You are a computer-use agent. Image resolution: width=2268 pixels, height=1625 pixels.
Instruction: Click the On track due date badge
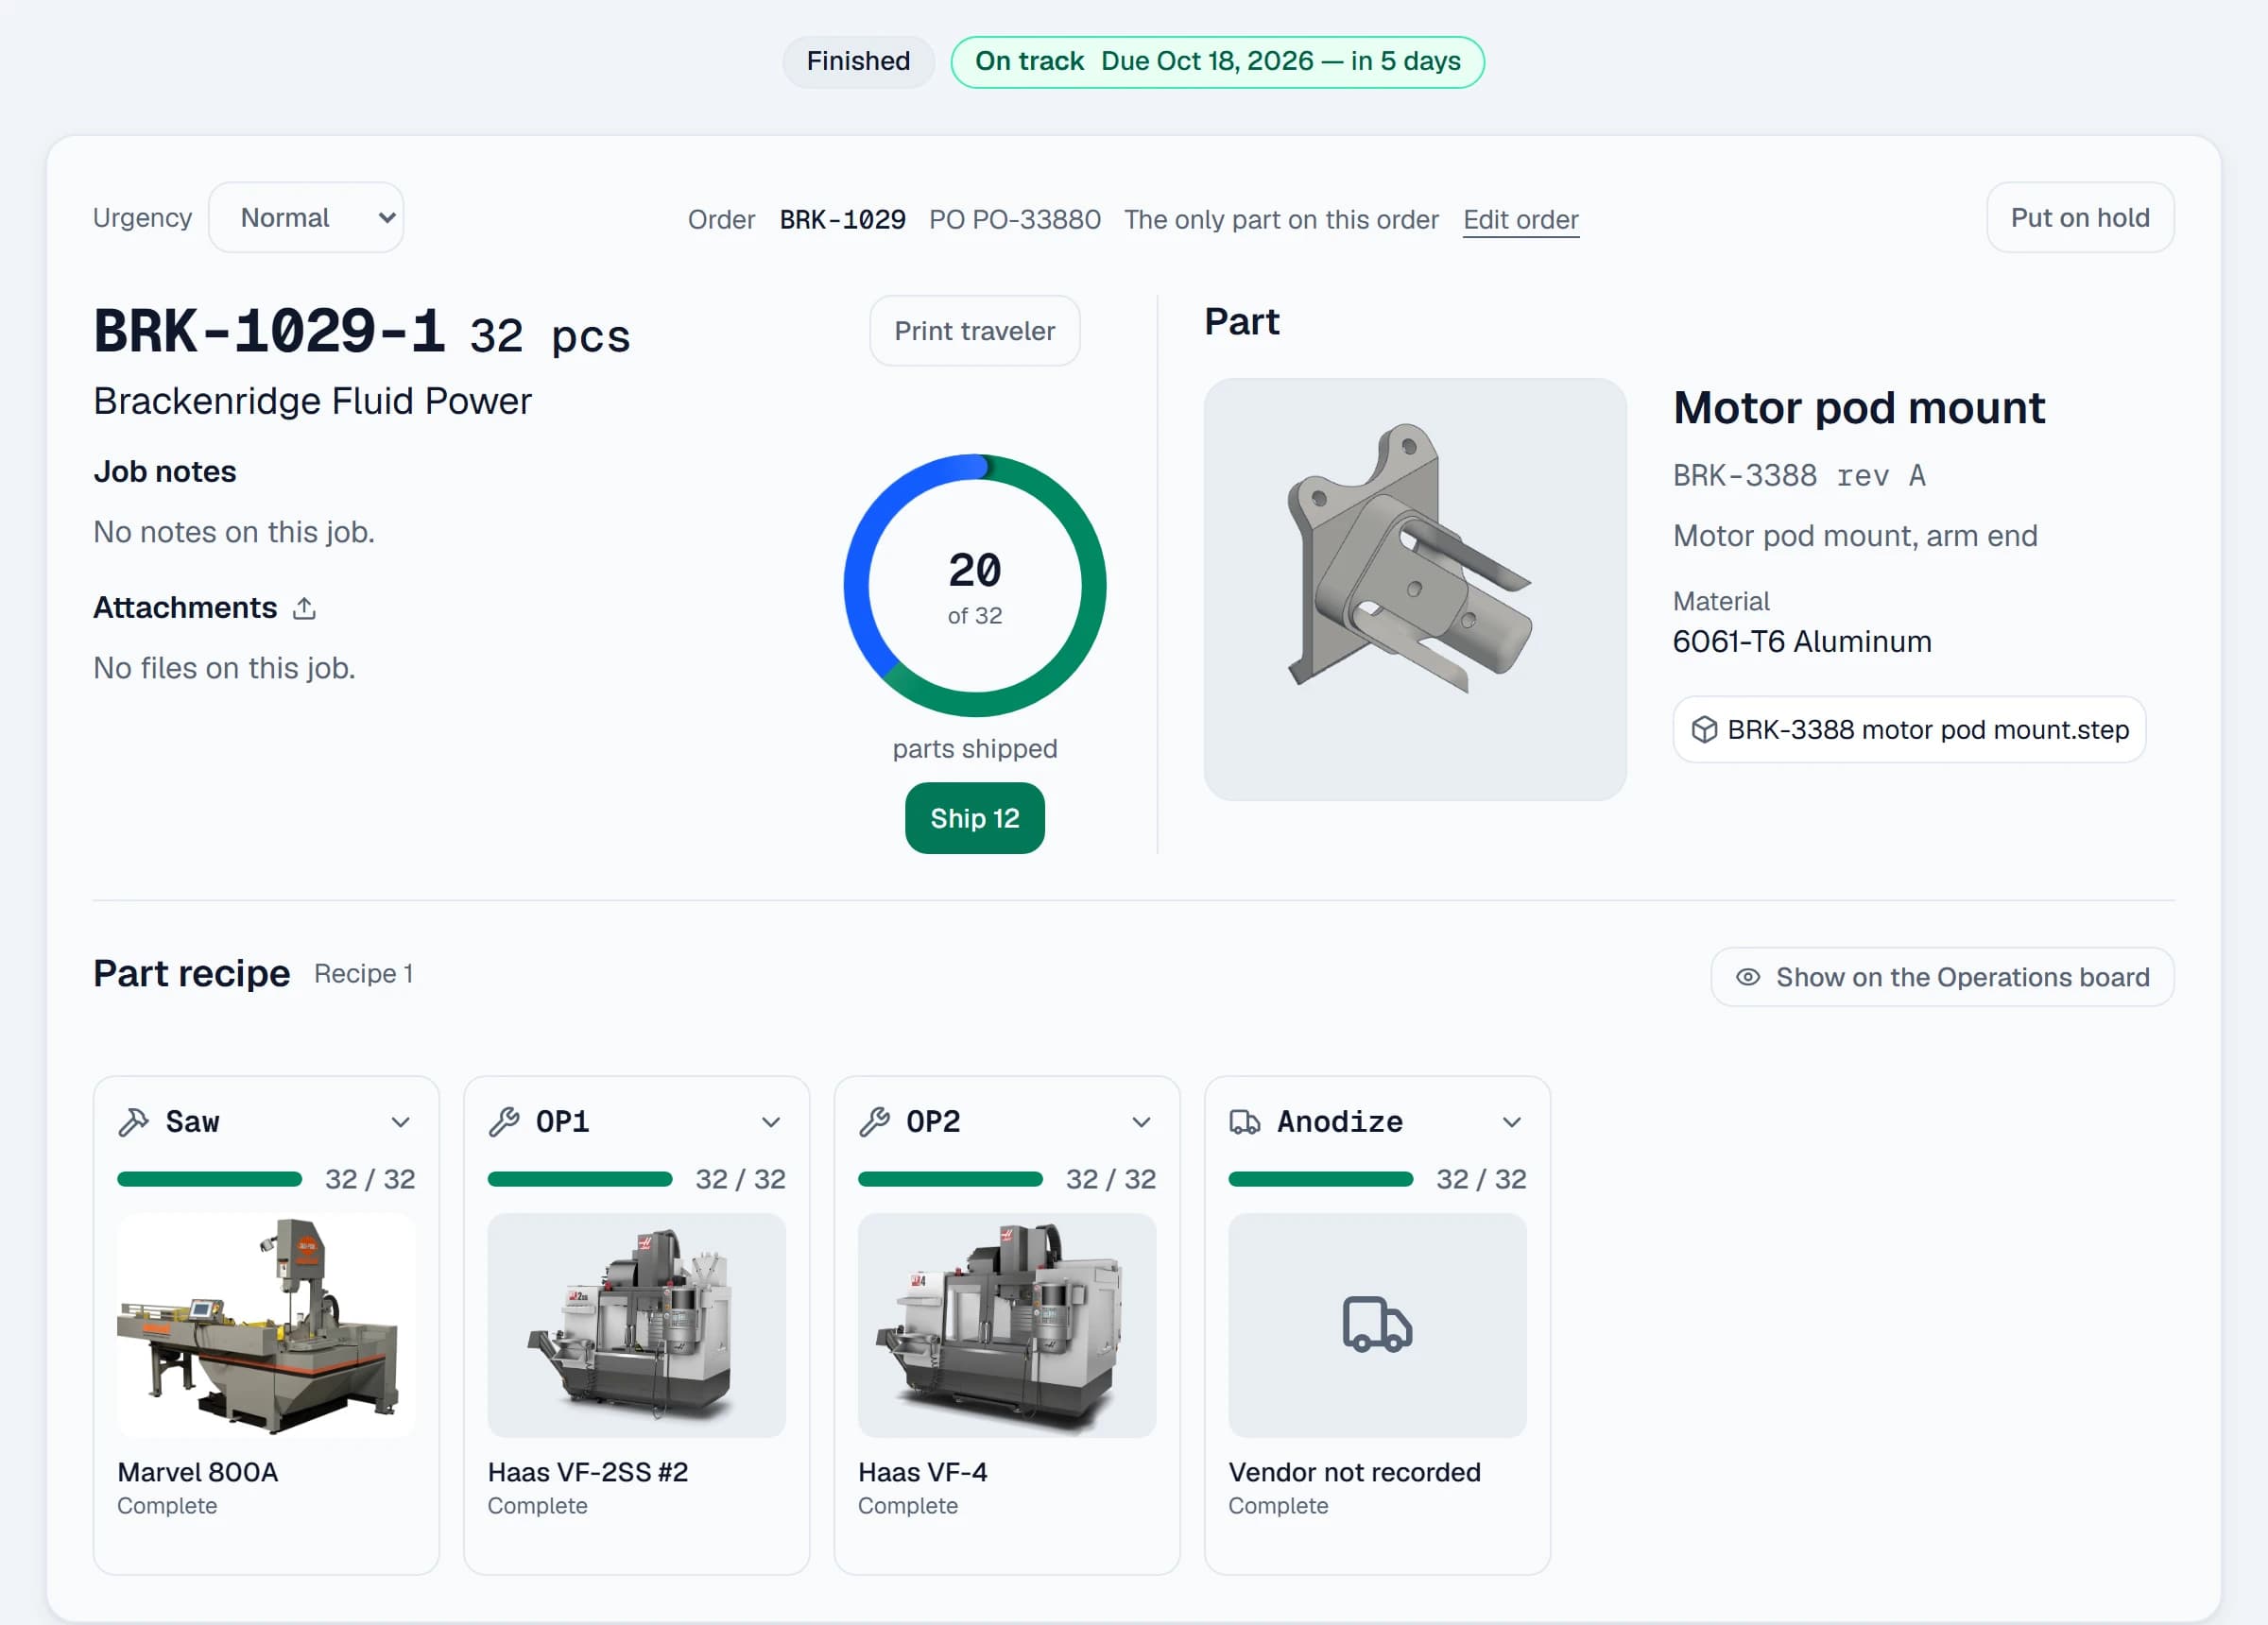[x=1217, y=61]
